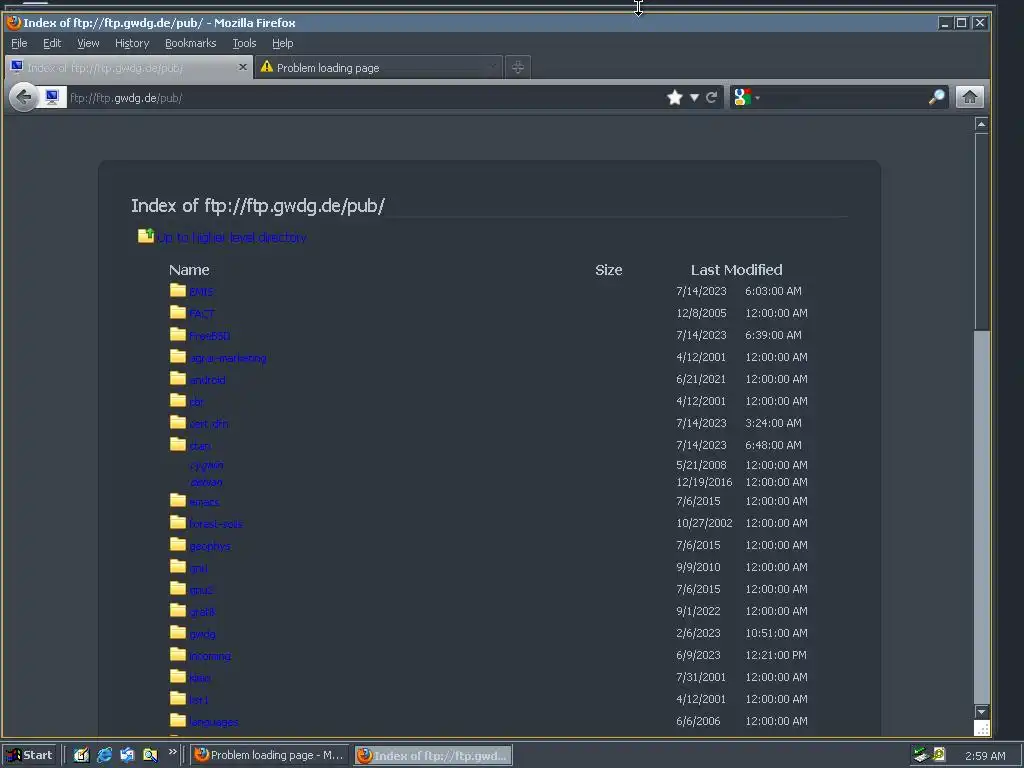Viewport: 1024px width, 768px height.
Task: Switch to the Problem loading page tab
Action: pos(377,67)
